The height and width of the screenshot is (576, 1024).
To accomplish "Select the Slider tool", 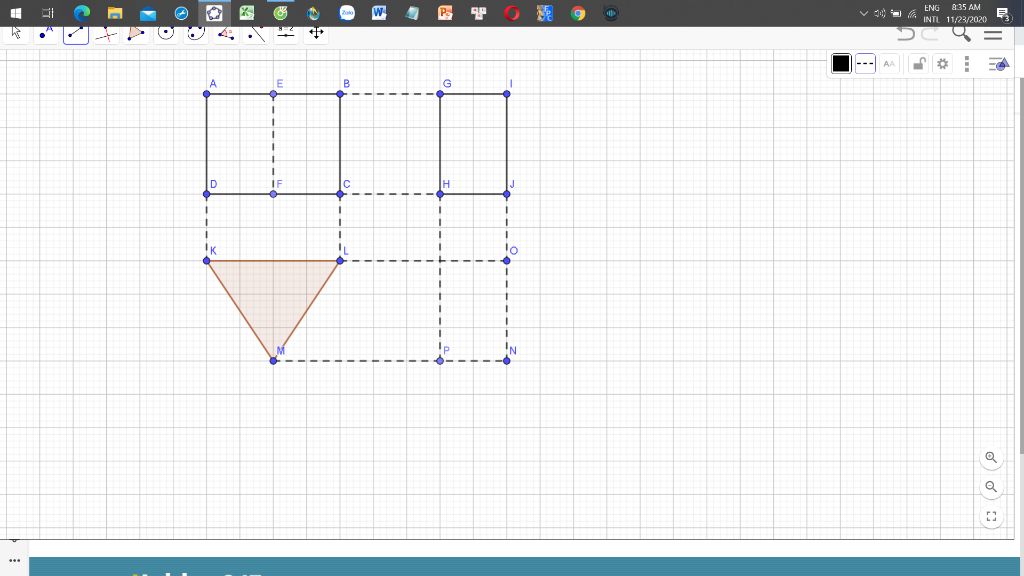I will point(286,33).
